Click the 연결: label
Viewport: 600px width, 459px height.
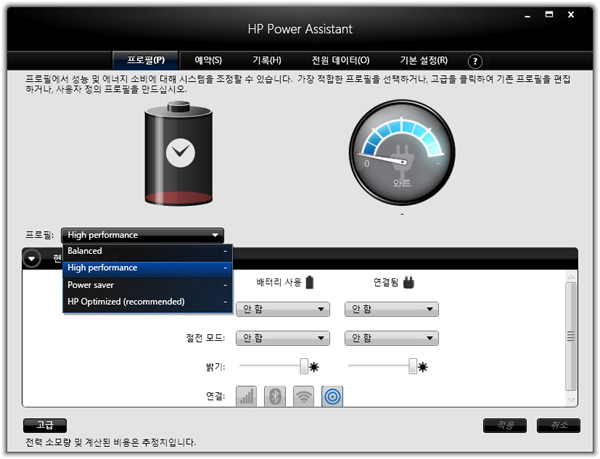[215, 396]
